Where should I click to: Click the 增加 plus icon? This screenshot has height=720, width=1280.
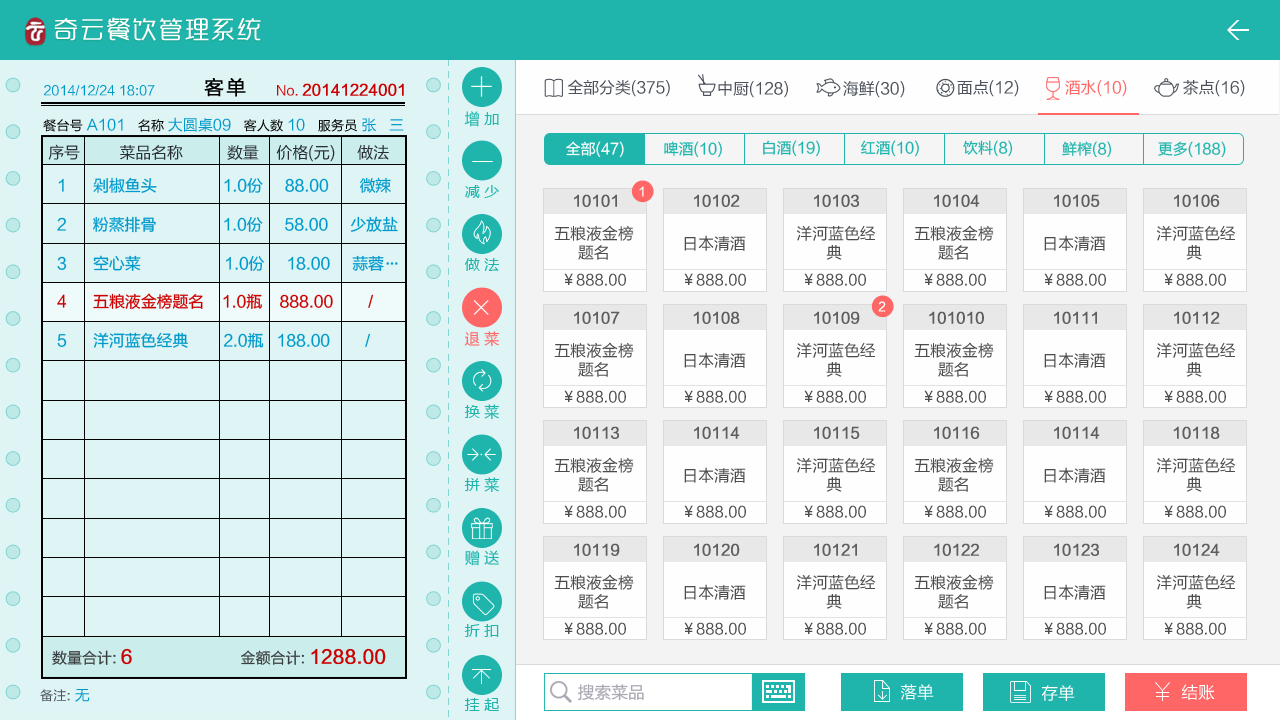click(482, 88)
